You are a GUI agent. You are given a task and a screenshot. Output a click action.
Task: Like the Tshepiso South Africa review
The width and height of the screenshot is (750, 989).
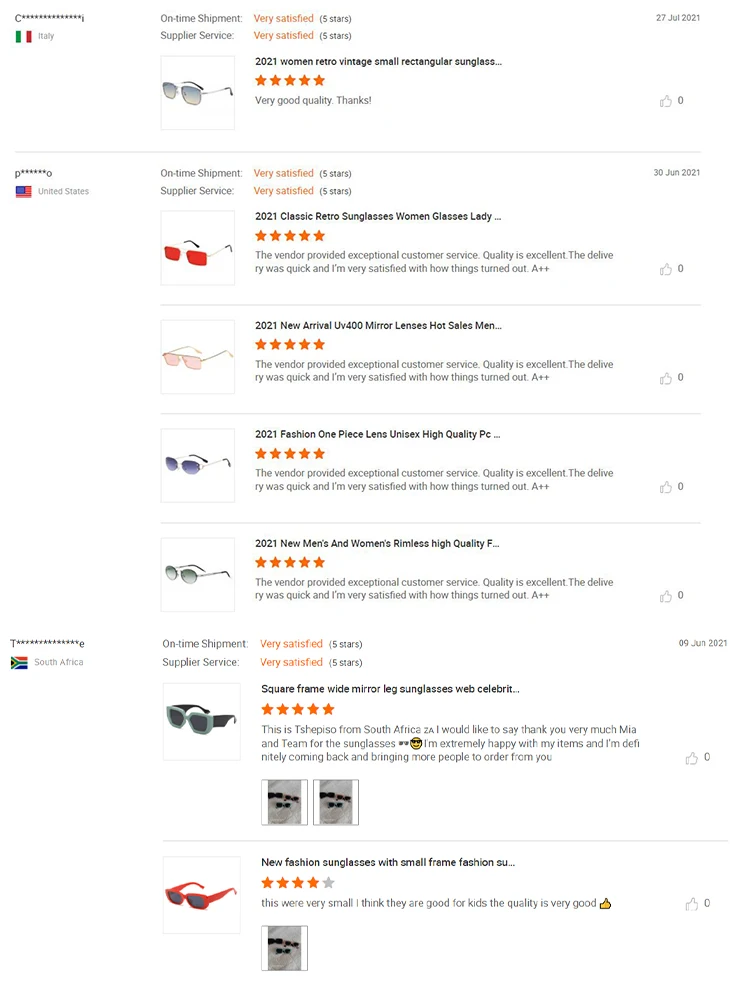692,758
